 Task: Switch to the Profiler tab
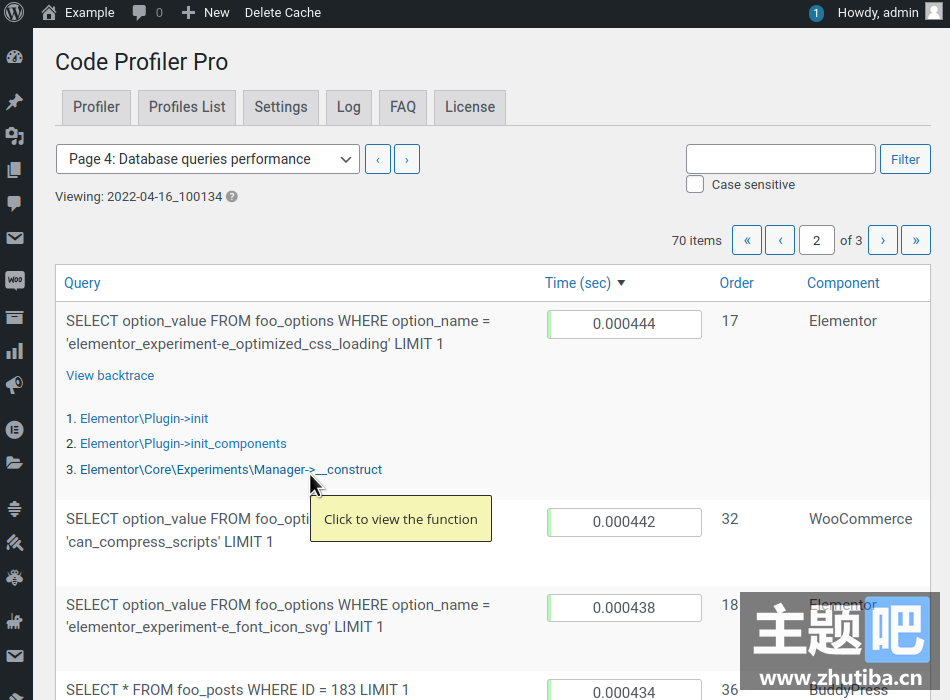[x=96, y=107]
